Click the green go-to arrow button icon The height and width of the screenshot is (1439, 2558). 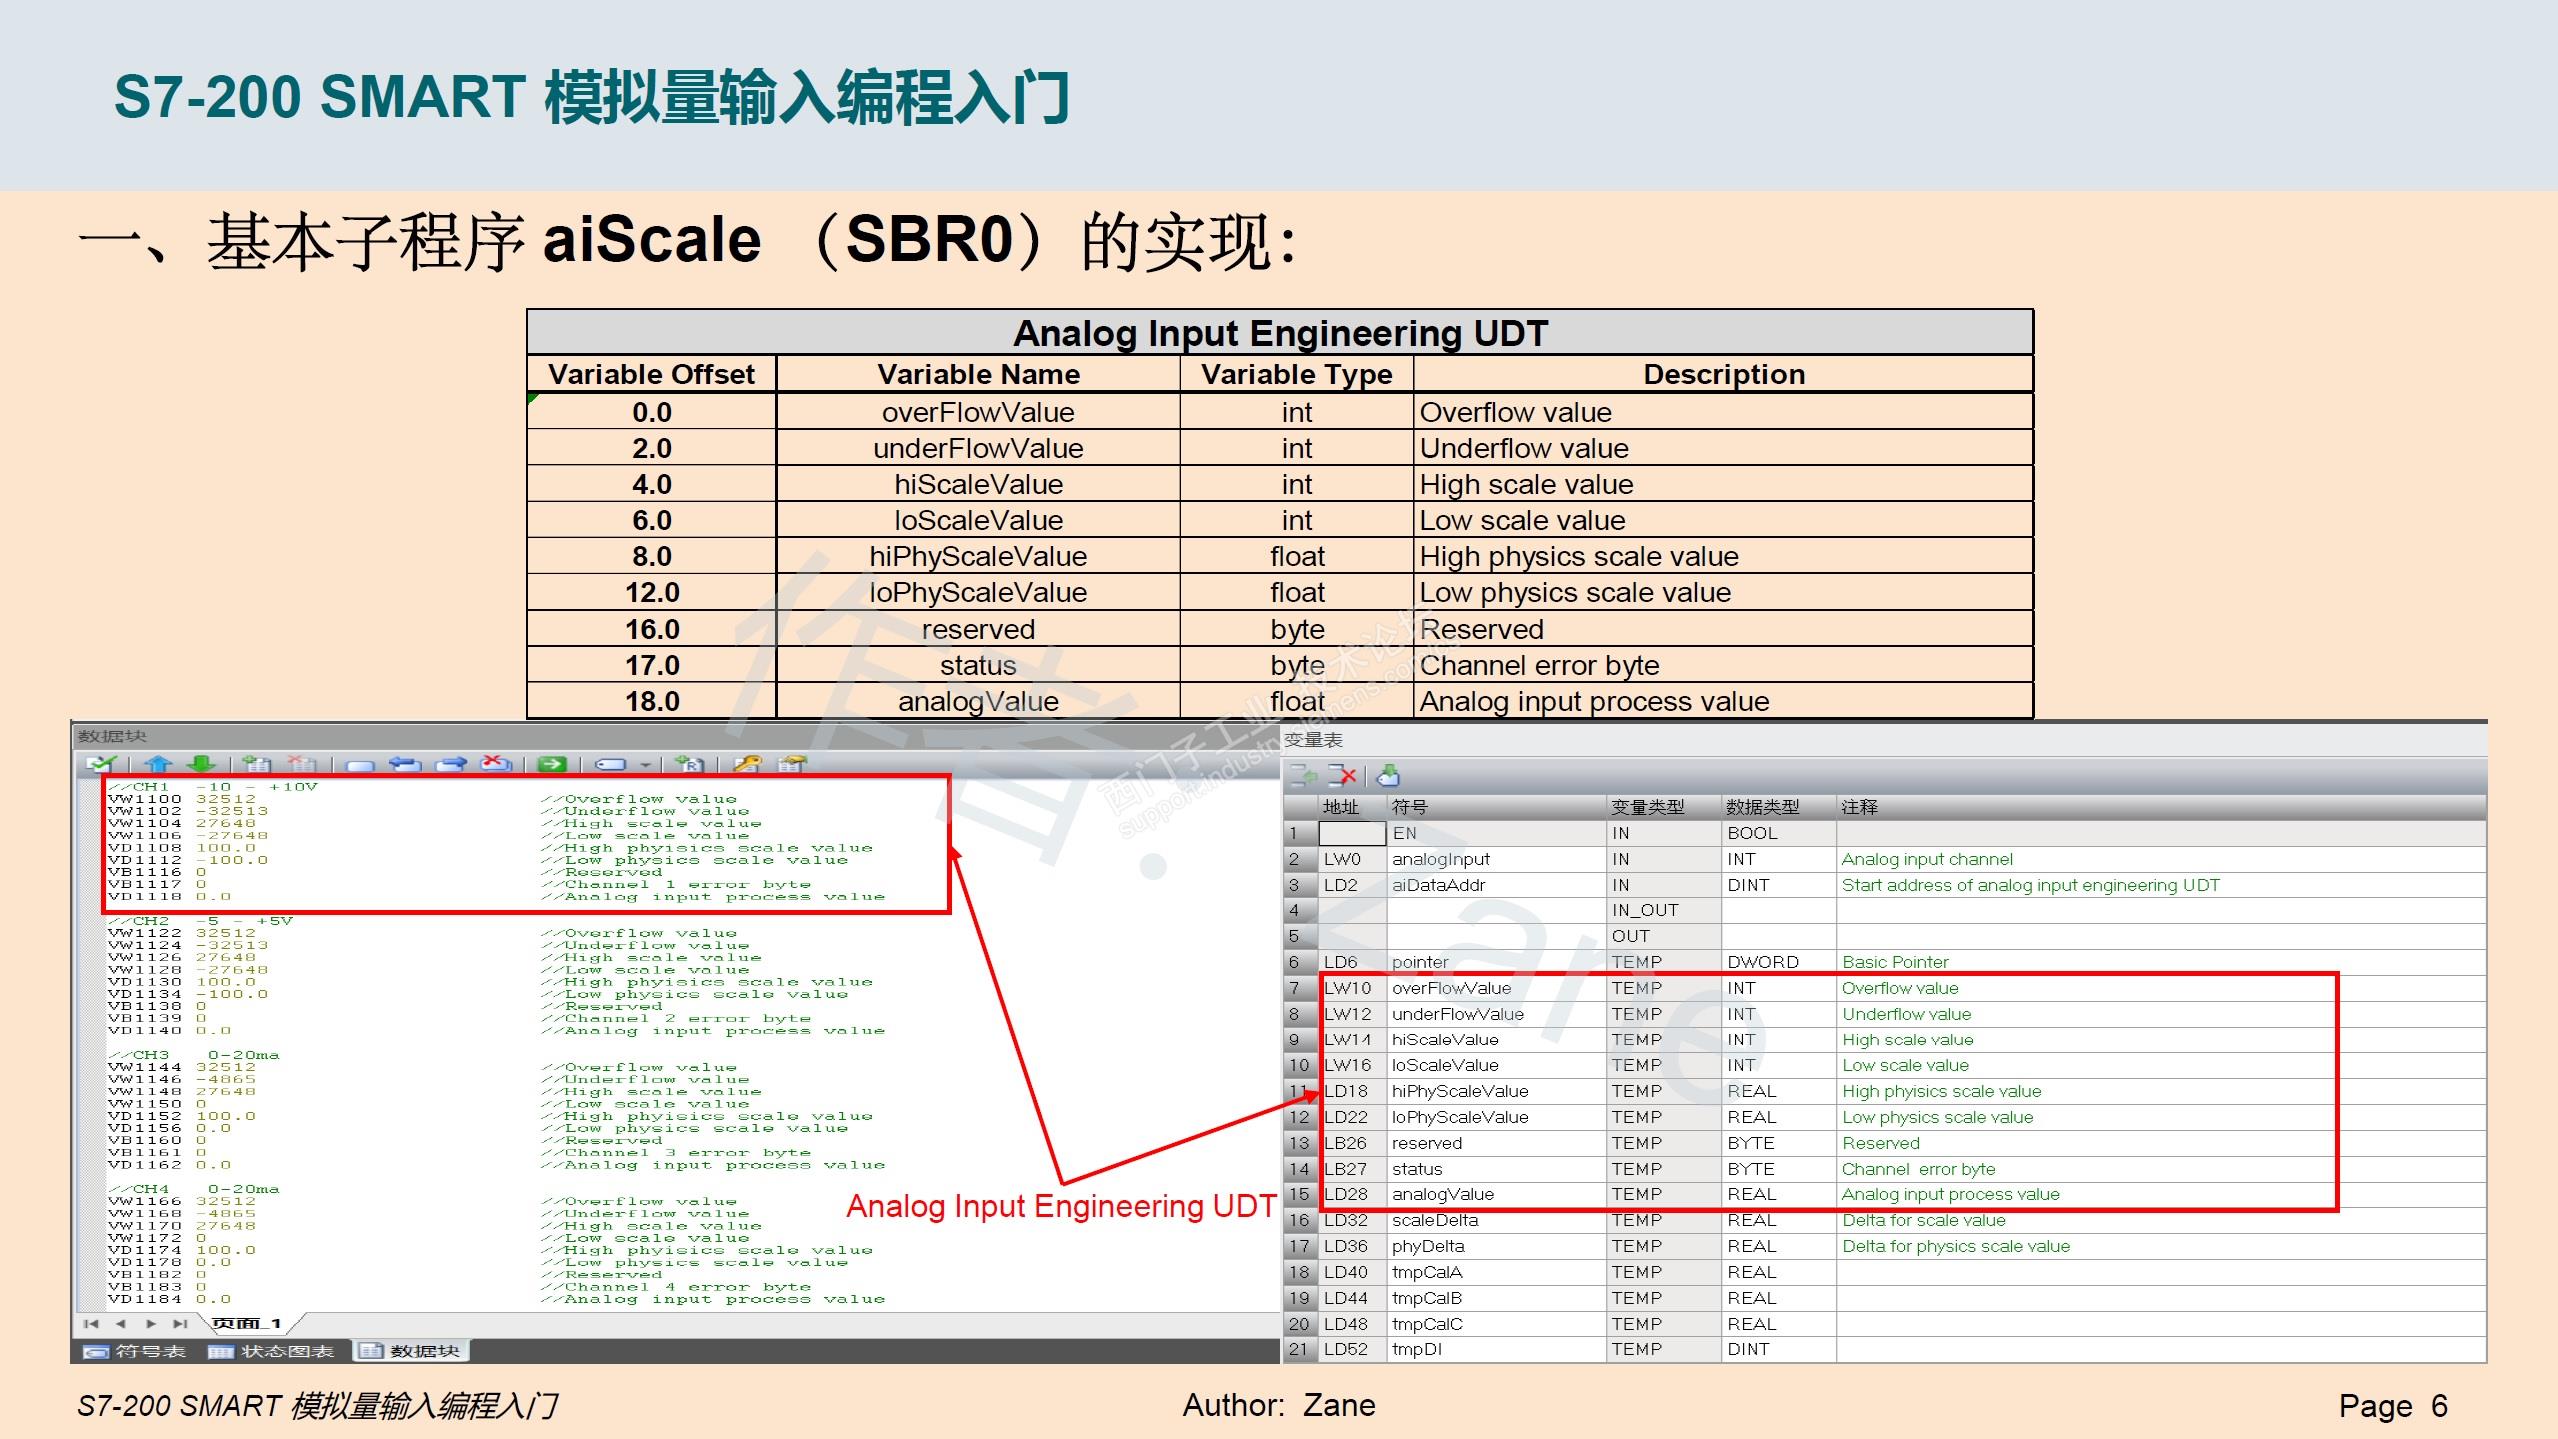[551, 765]
